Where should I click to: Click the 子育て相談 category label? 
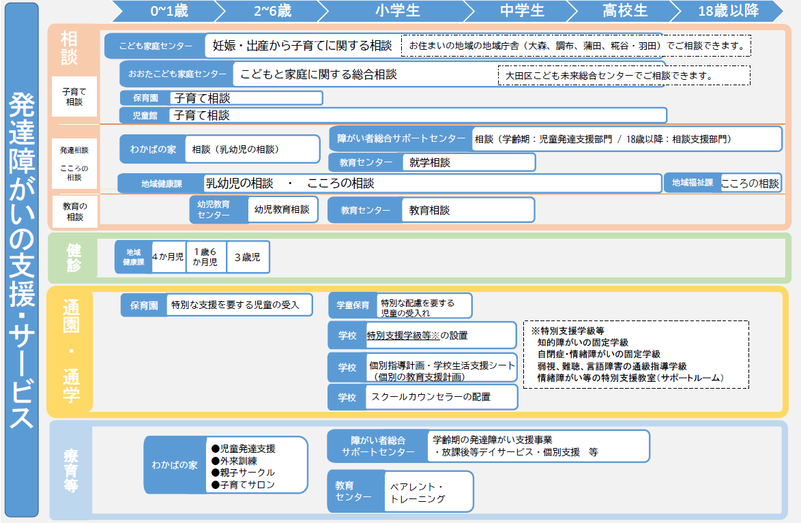tap(74, 97)
